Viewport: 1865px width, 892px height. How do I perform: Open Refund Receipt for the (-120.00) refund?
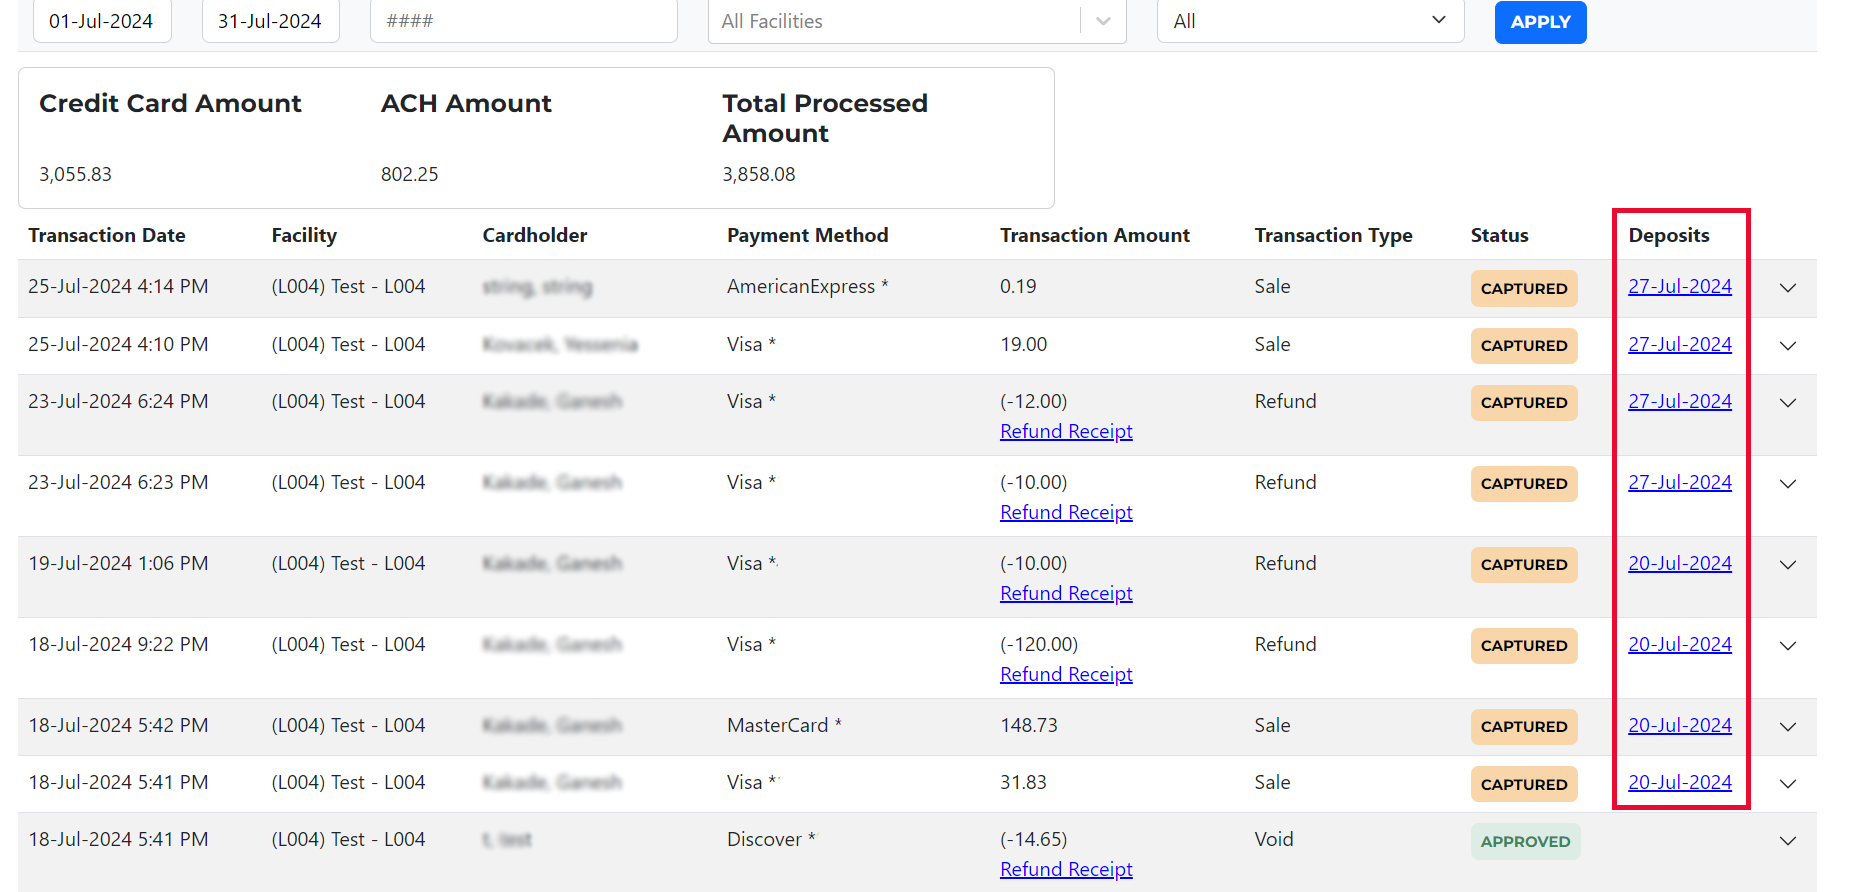[x=1066, y=675]
